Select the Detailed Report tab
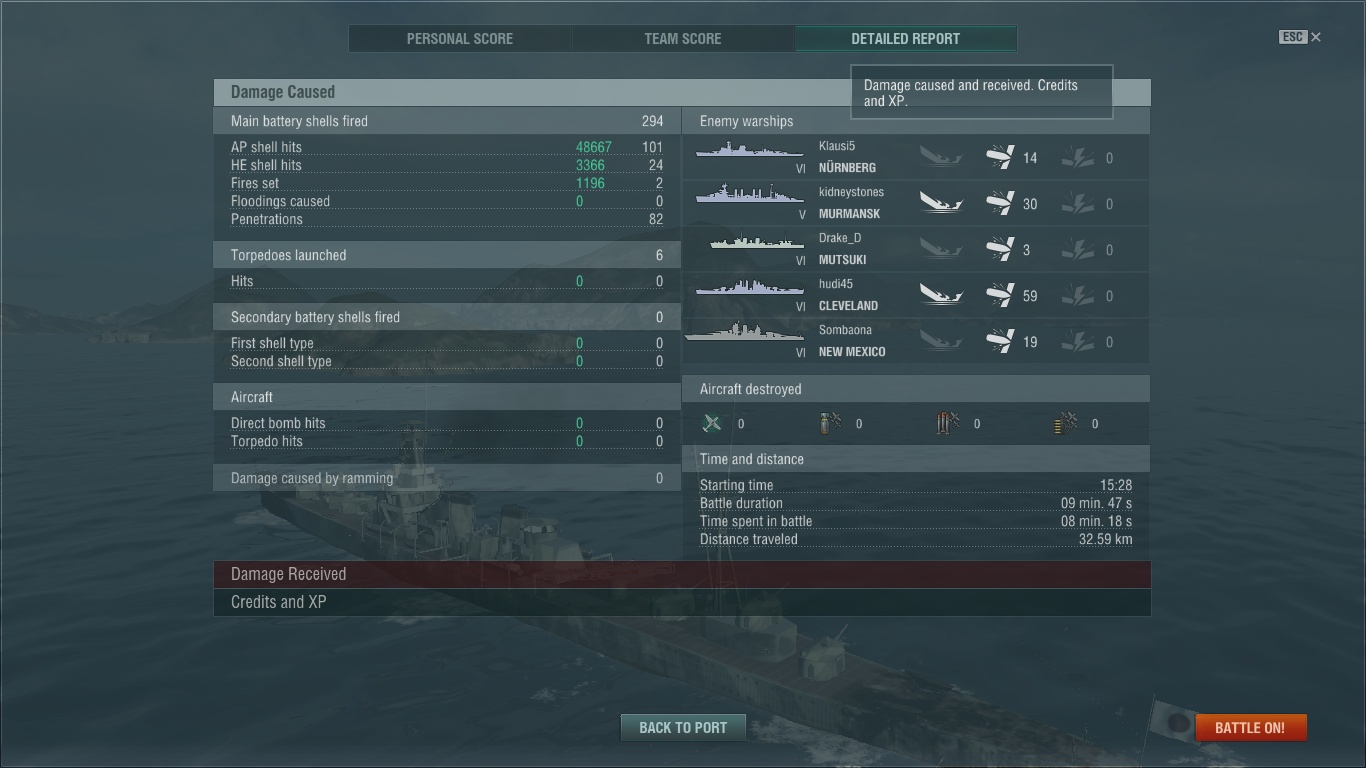 pyautogui.click(x=906, y=39)
